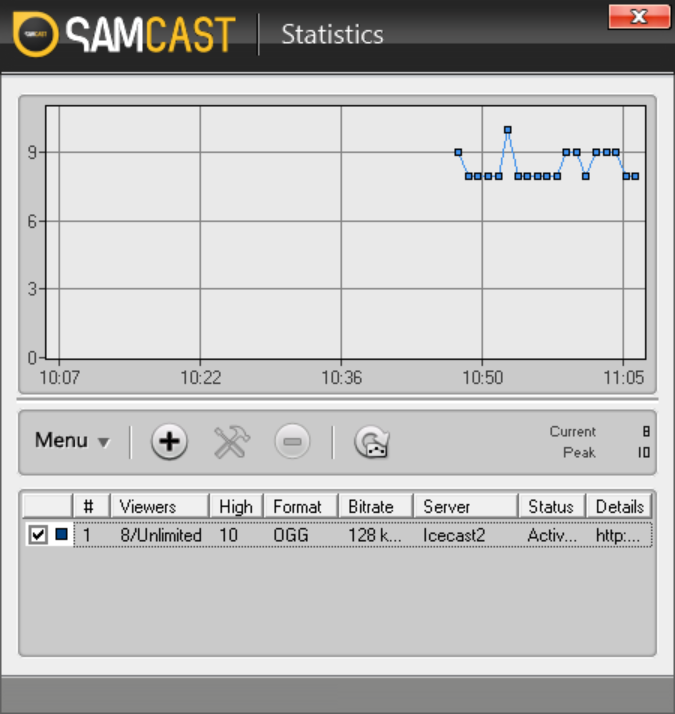
Task: Click the SAMCAST logo icon
Action: pyautogui.click(x=36, y=34)
